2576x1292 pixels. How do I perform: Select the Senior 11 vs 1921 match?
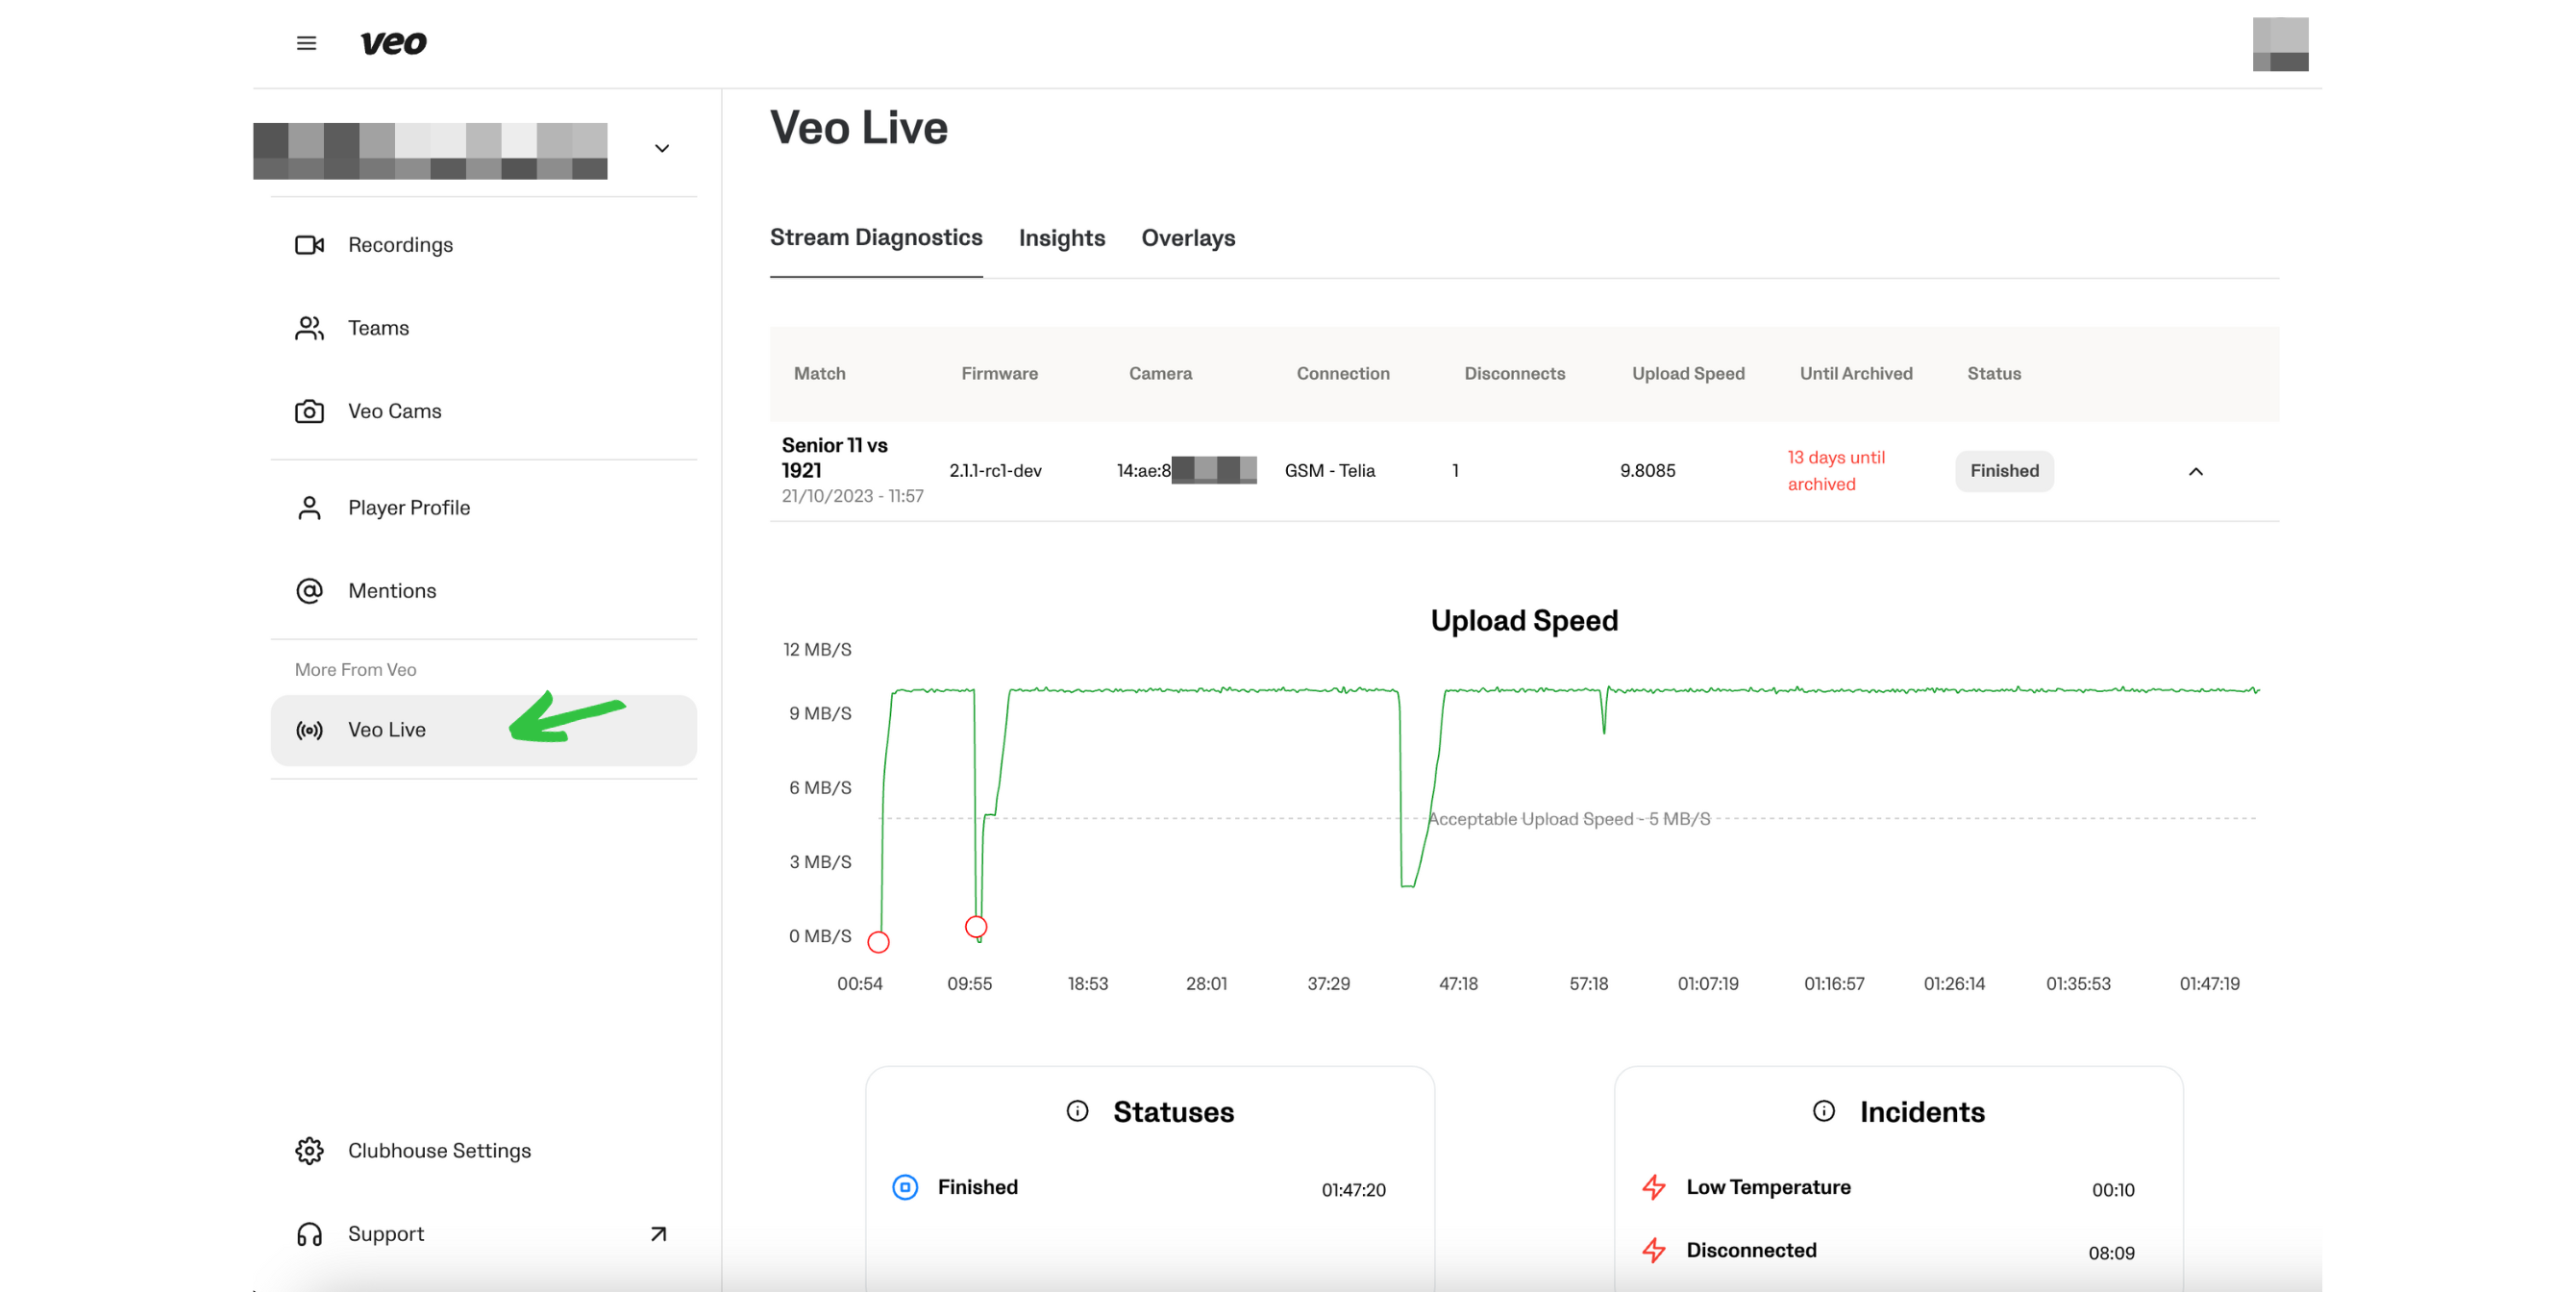point(835,458)
